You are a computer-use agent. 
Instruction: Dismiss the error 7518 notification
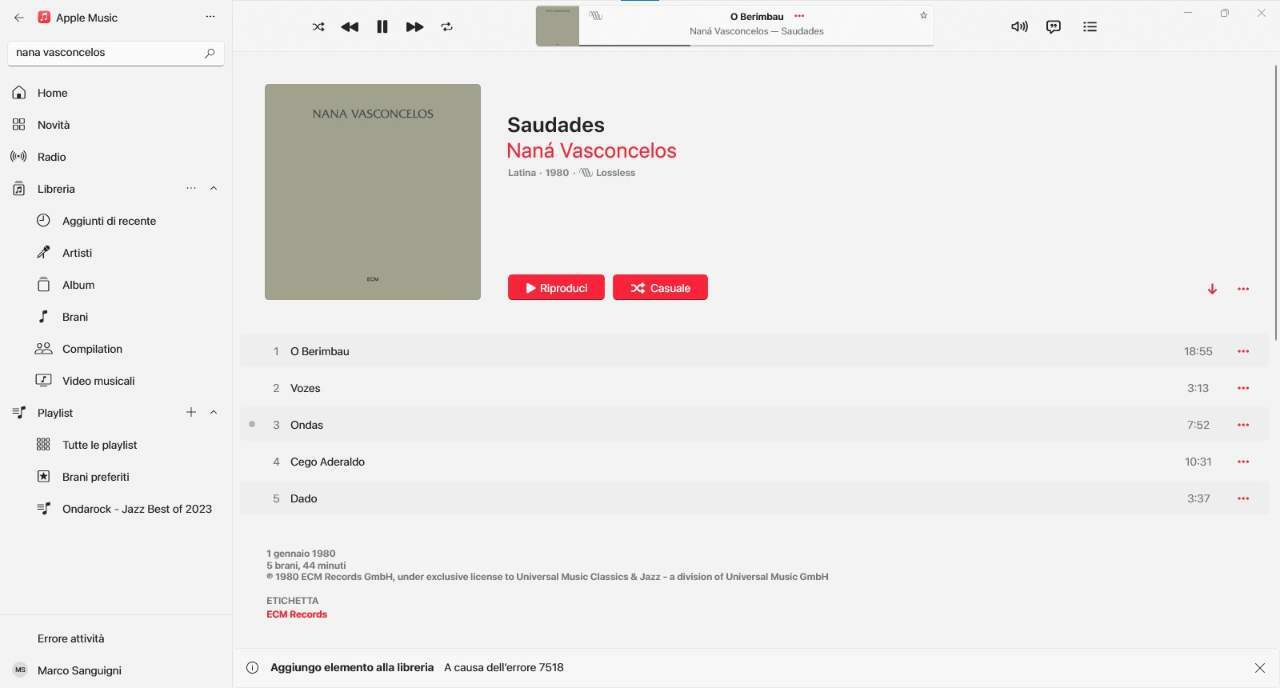(x=1259, y=668)
